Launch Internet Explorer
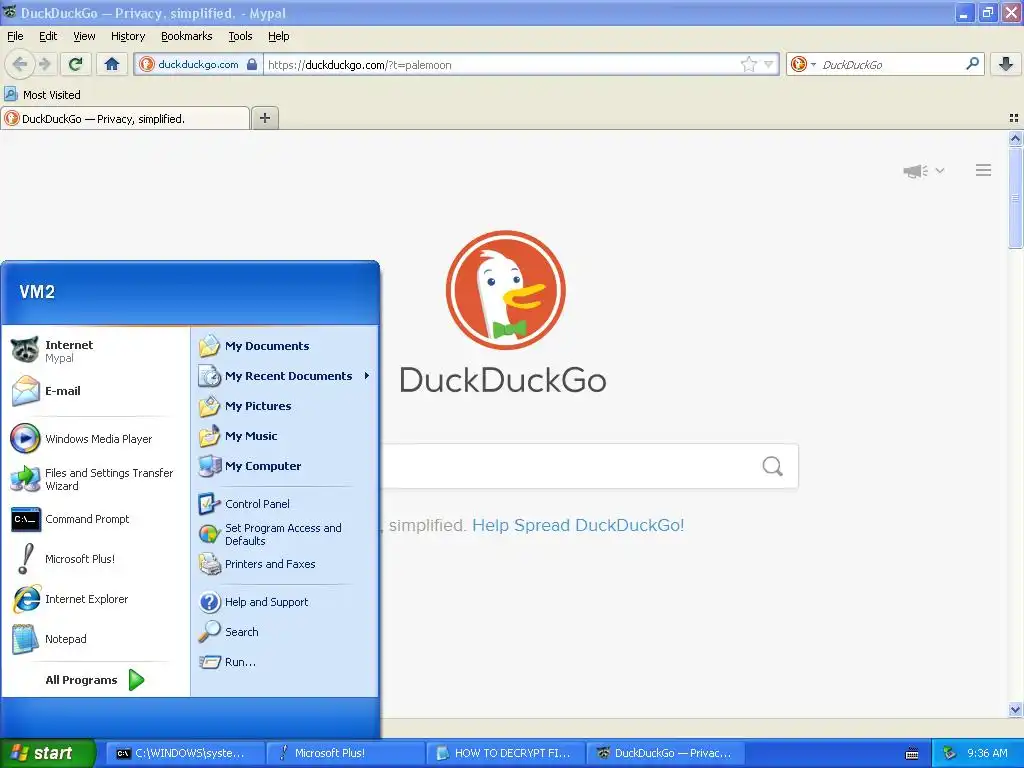 pyautogui.click(x=95, y=599)
